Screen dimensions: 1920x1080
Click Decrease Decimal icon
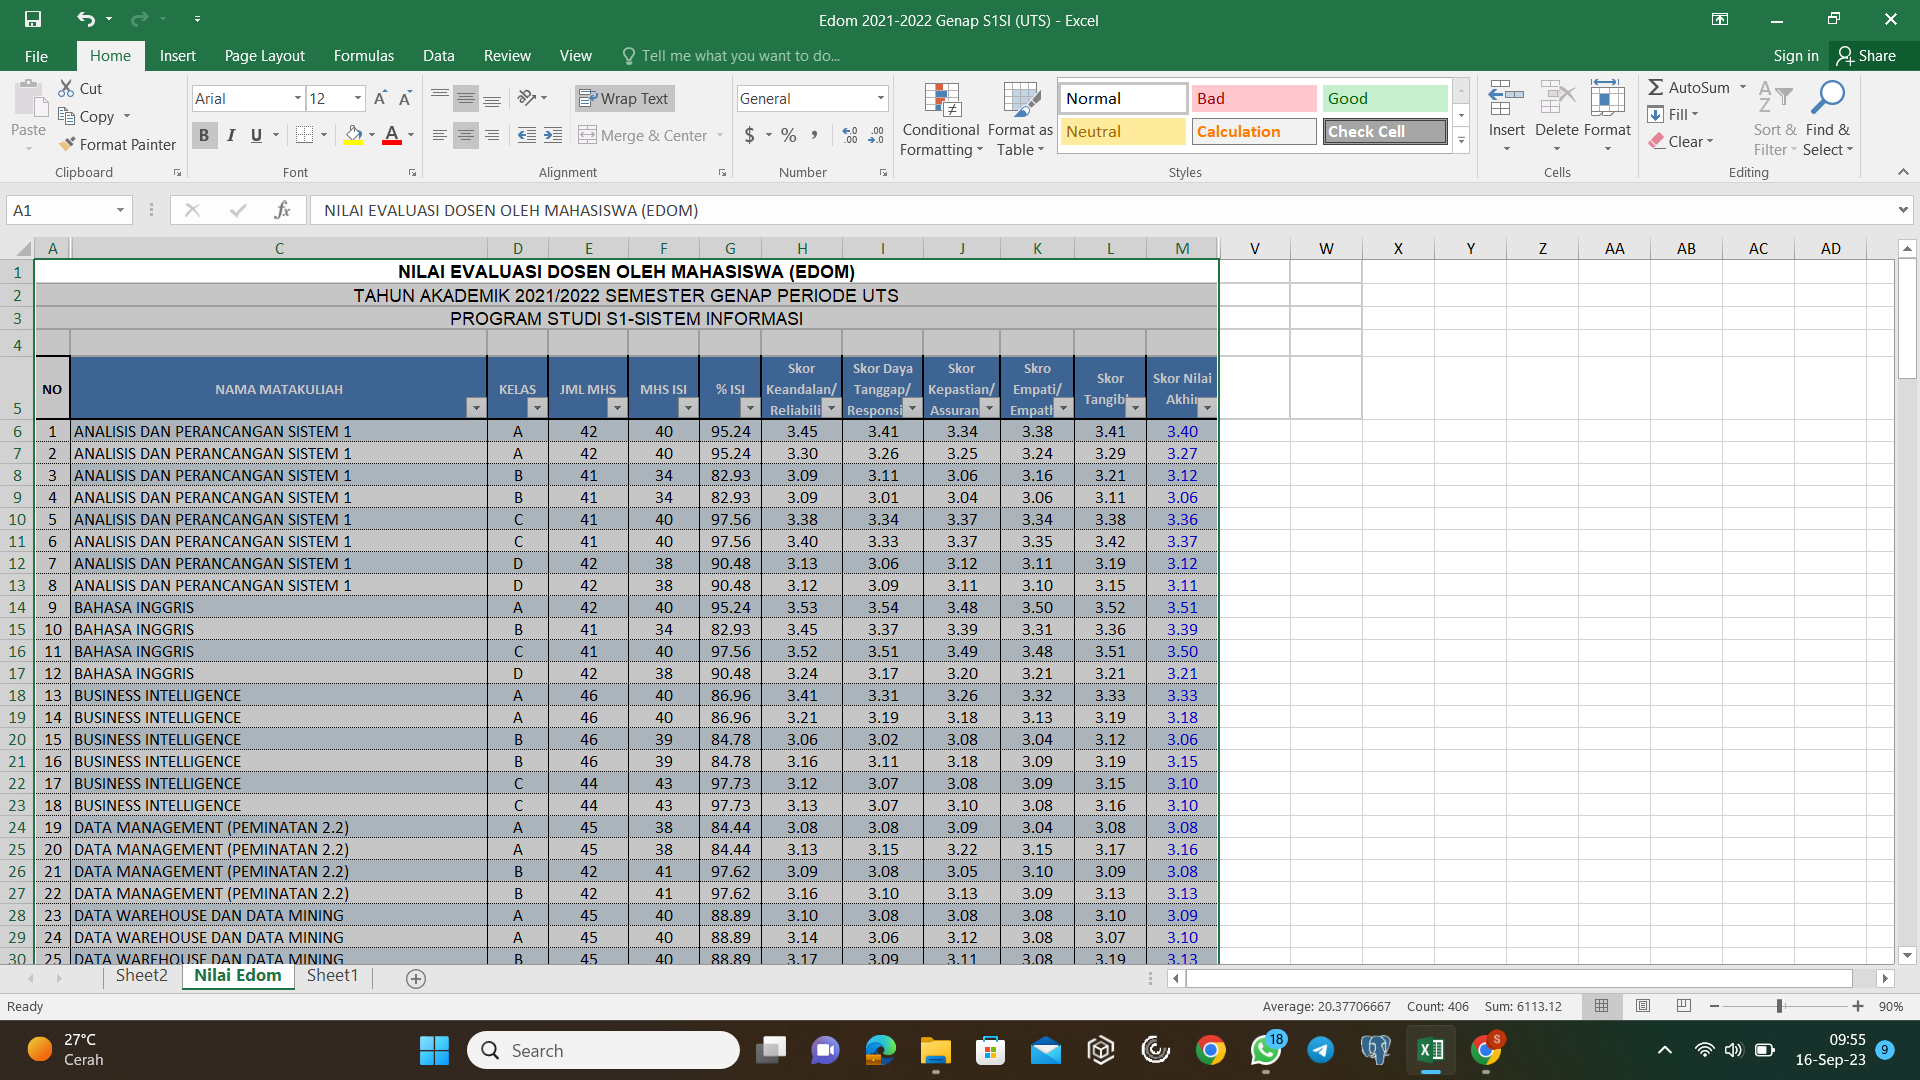click(876, 135)
